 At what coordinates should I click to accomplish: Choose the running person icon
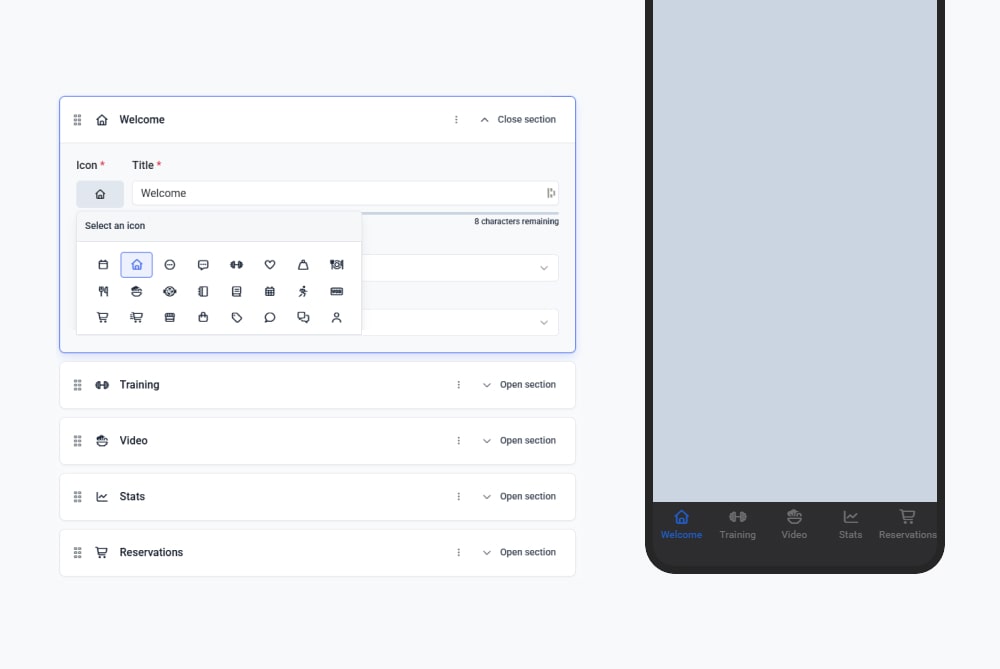[303, 291]
